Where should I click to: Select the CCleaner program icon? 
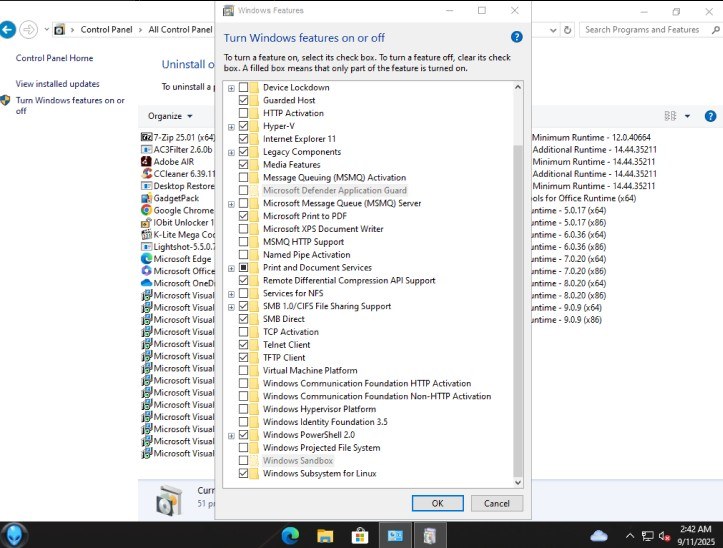(x=146, y=173)
